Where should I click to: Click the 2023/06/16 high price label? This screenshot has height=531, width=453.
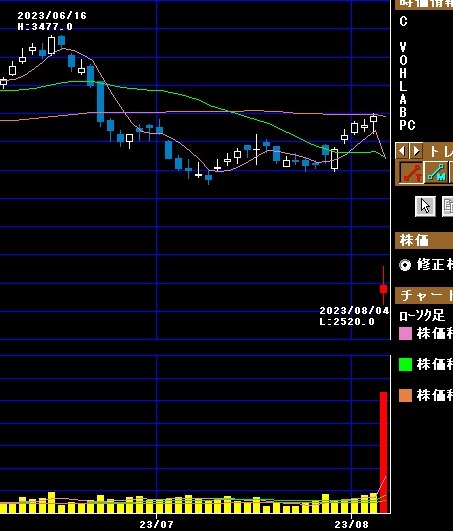tap(52, 21)
